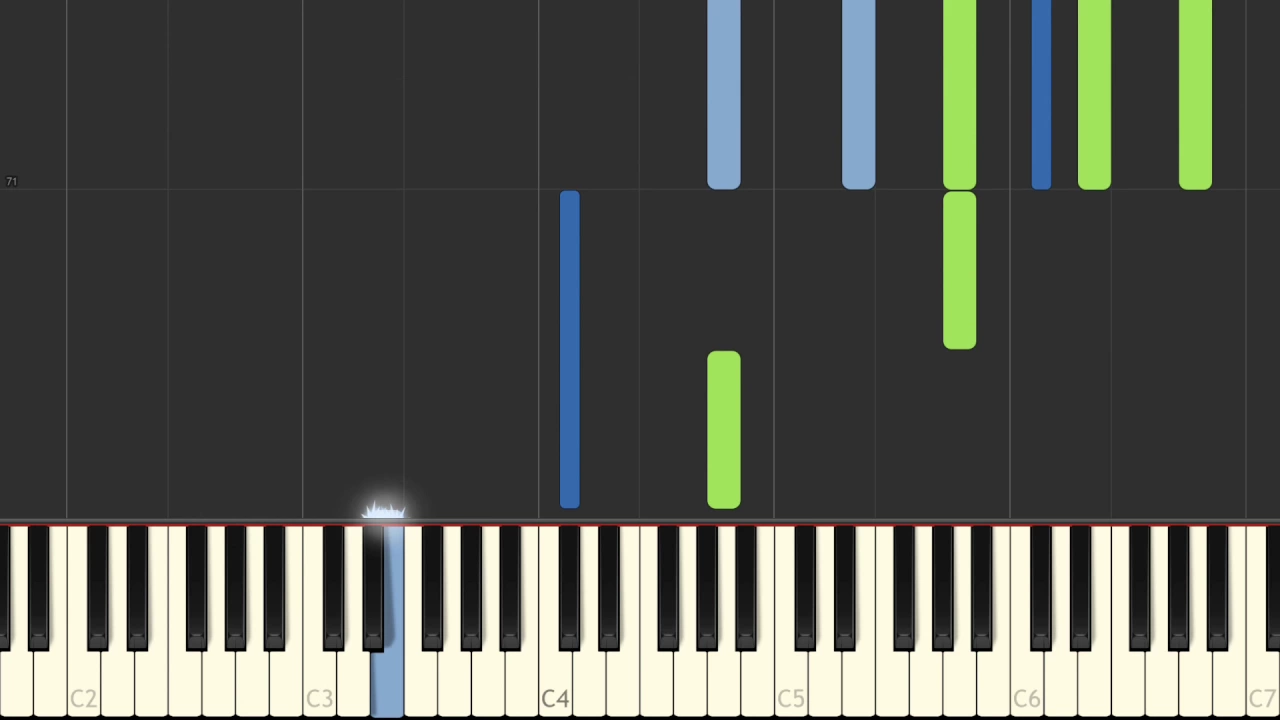This screenshot has height=720, width=1280.
Task: Click the C#4 black key below blue note
Action: tap(570, 585)
